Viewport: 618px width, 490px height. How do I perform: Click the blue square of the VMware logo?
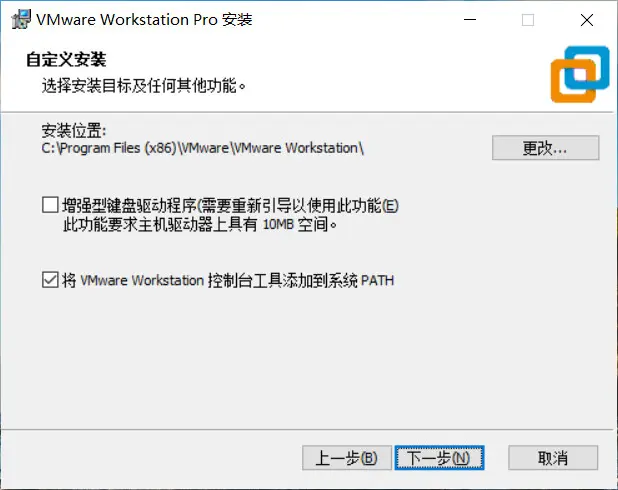click(587, 68)
